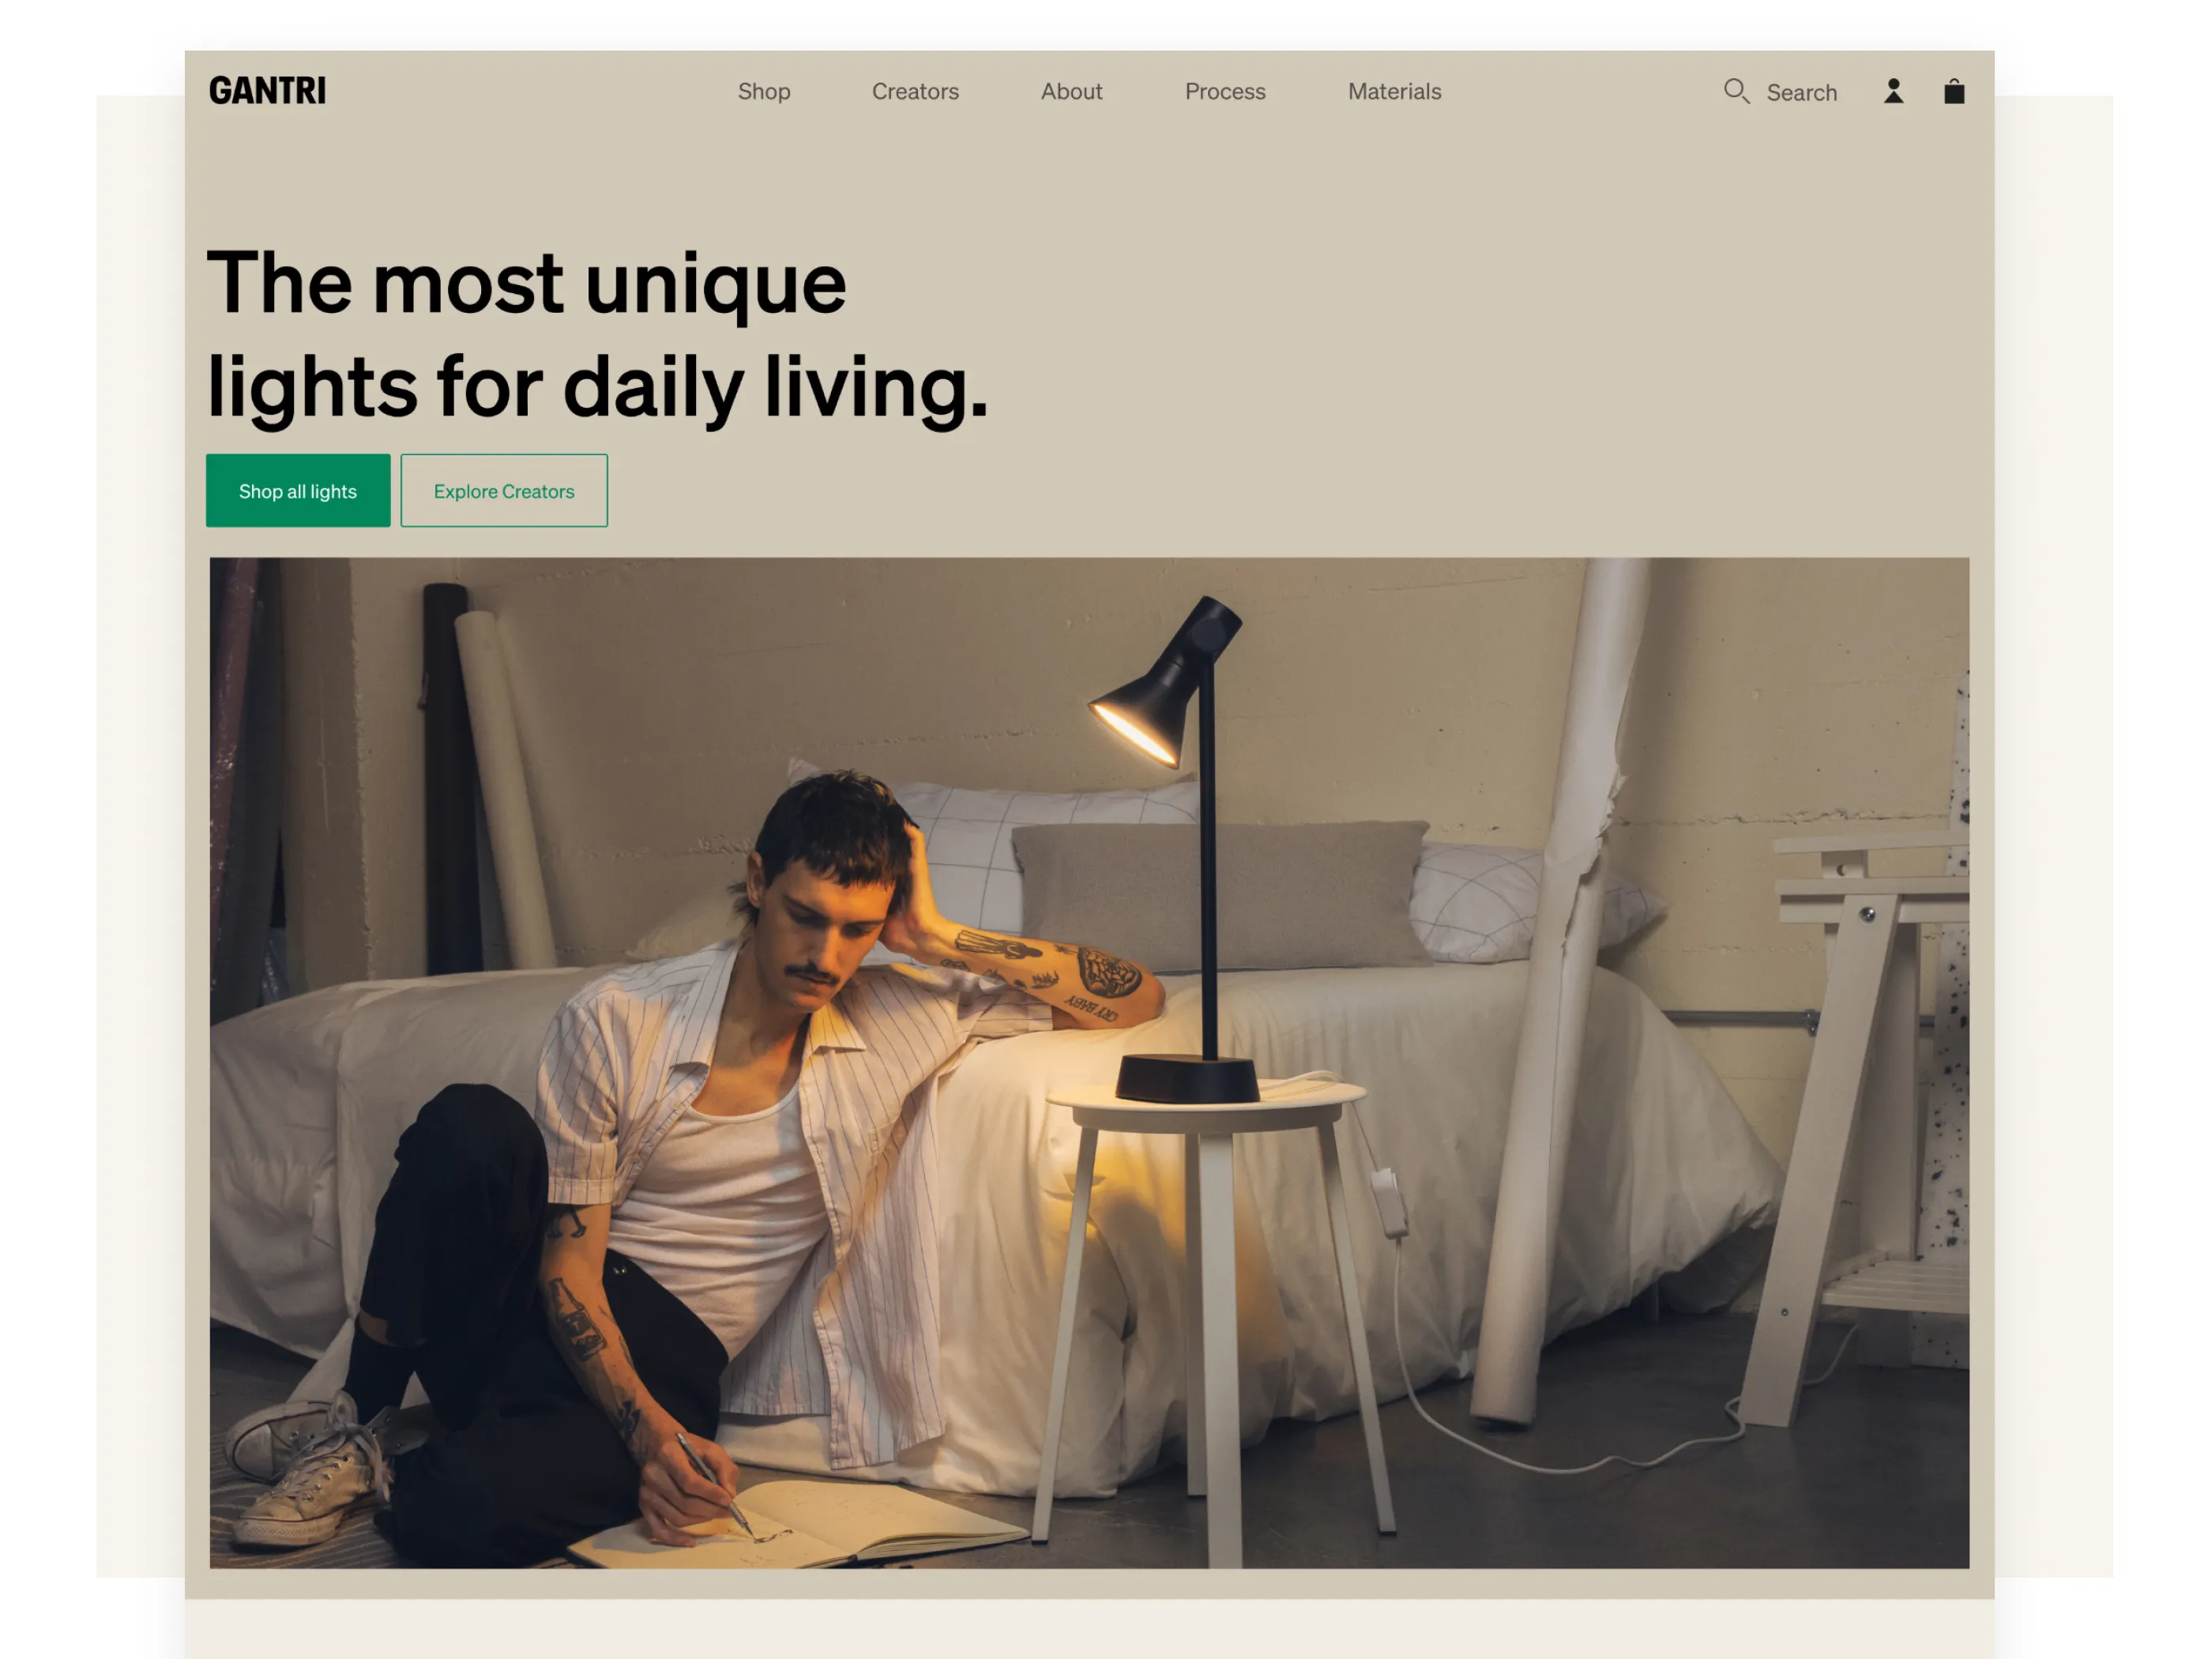The height and width of the screenshot is (1659, 2212).
Task: Go home via the GANTRI logo
Action: pyautogui.click(x=267, y=91)
